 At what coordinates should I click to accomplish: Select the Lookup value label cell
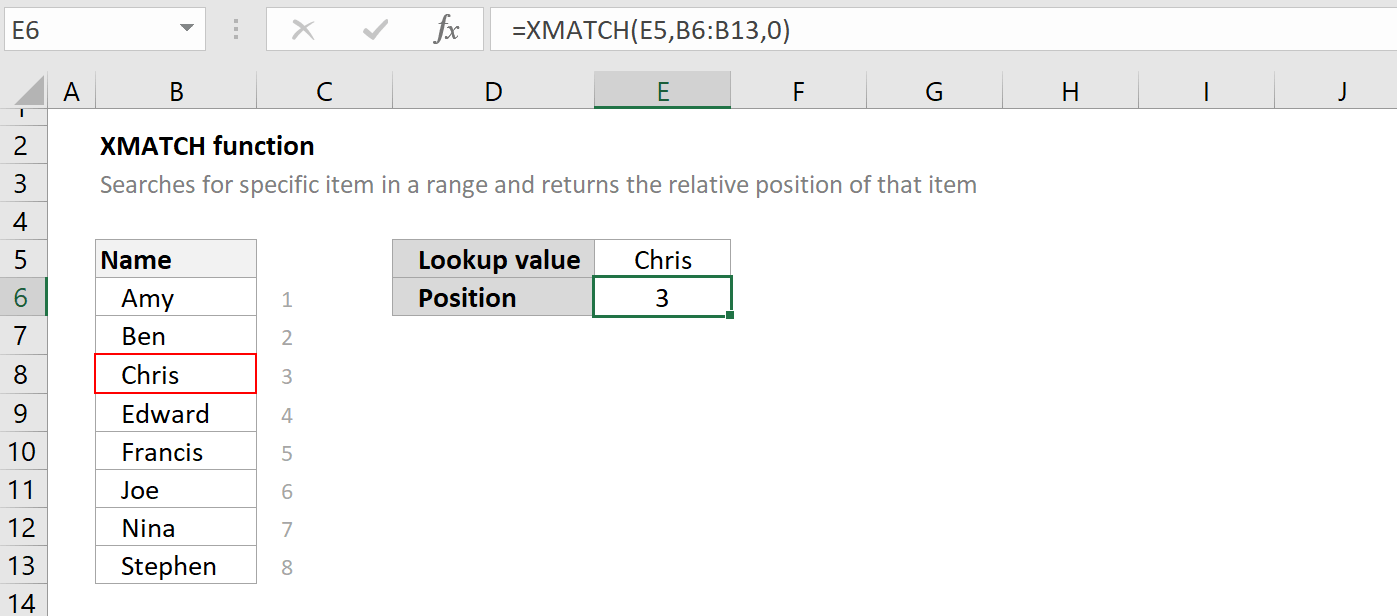click(x=492, y=258)
